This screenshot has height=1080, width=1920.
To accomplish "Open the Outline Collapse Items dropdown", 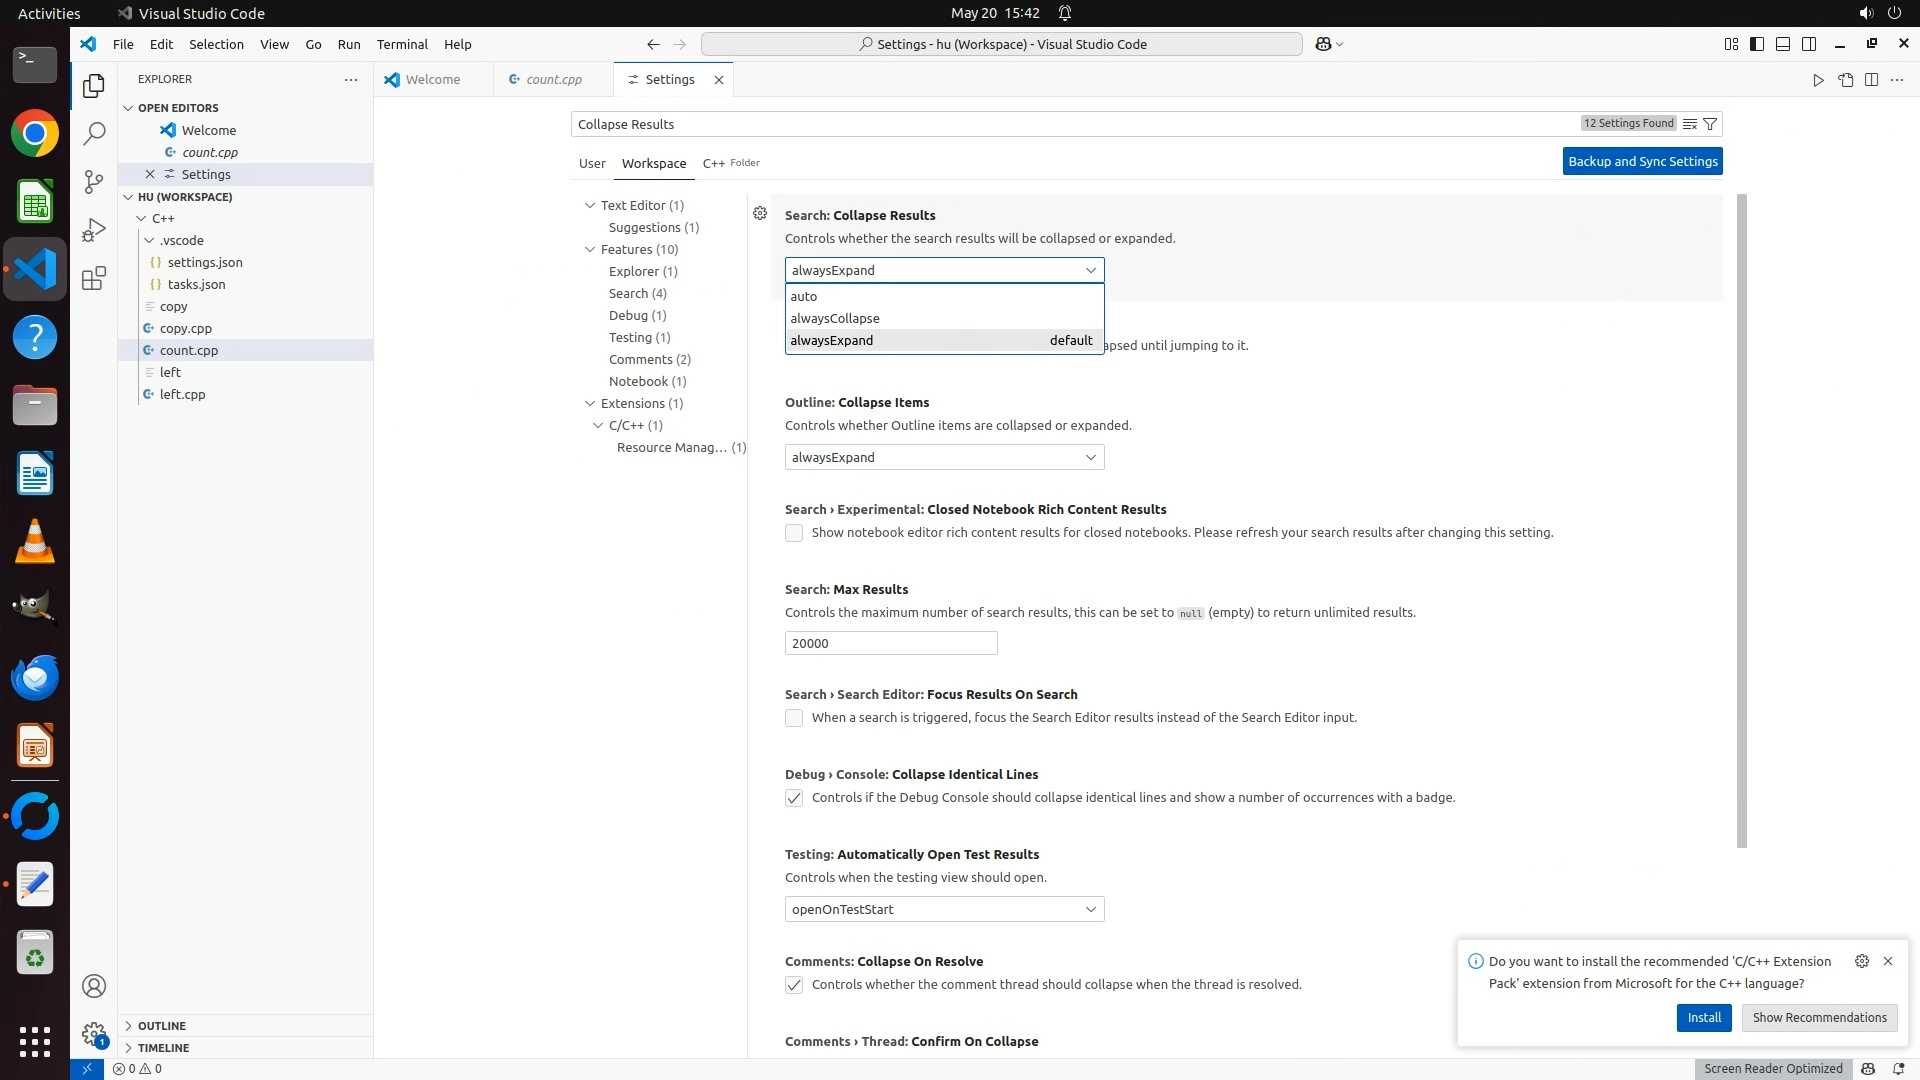I will click(x=944, y=457).
